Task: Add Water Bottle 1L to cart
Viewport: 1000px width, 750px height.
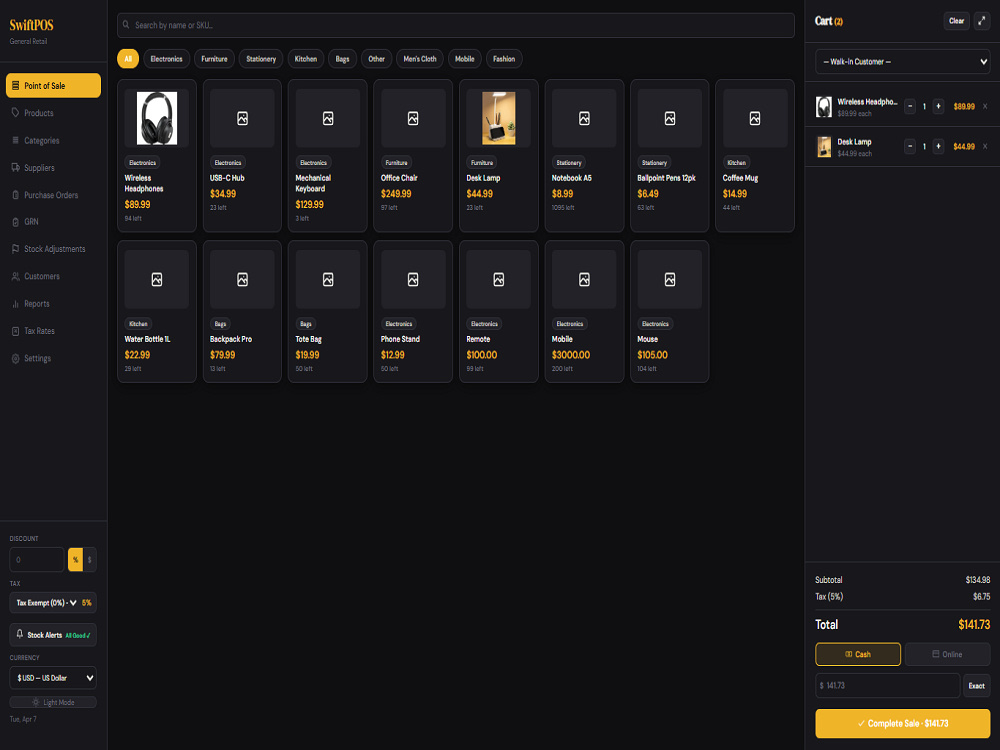Action: point(157,311)
